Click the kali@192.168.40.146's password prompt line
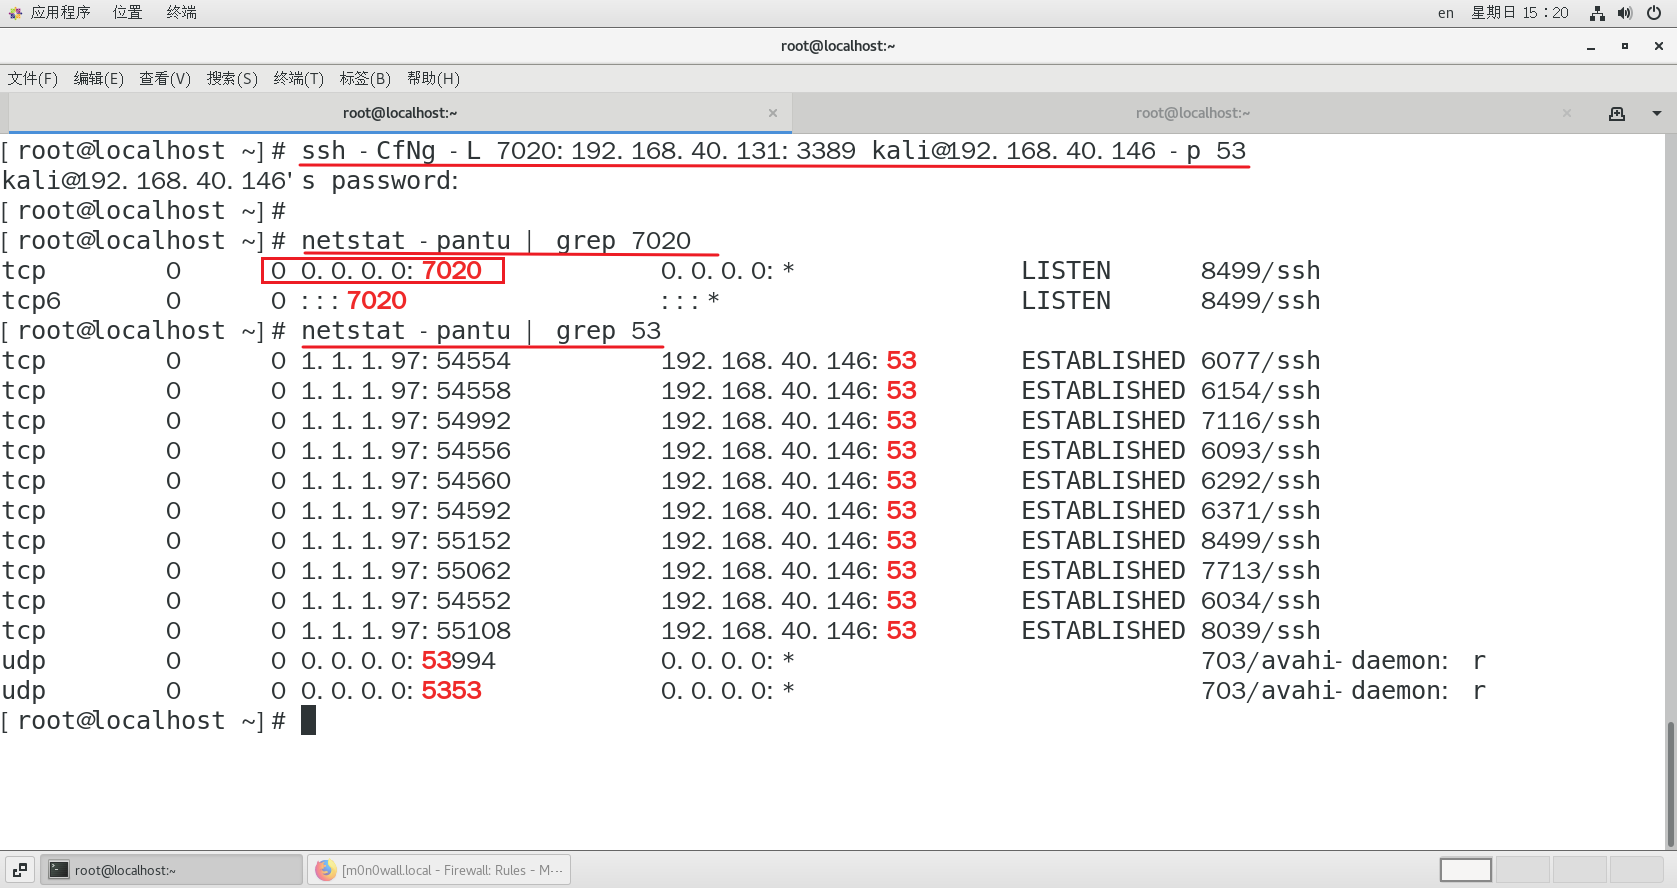The height and width of the screenshot is (888, 1677). [230, 181]
